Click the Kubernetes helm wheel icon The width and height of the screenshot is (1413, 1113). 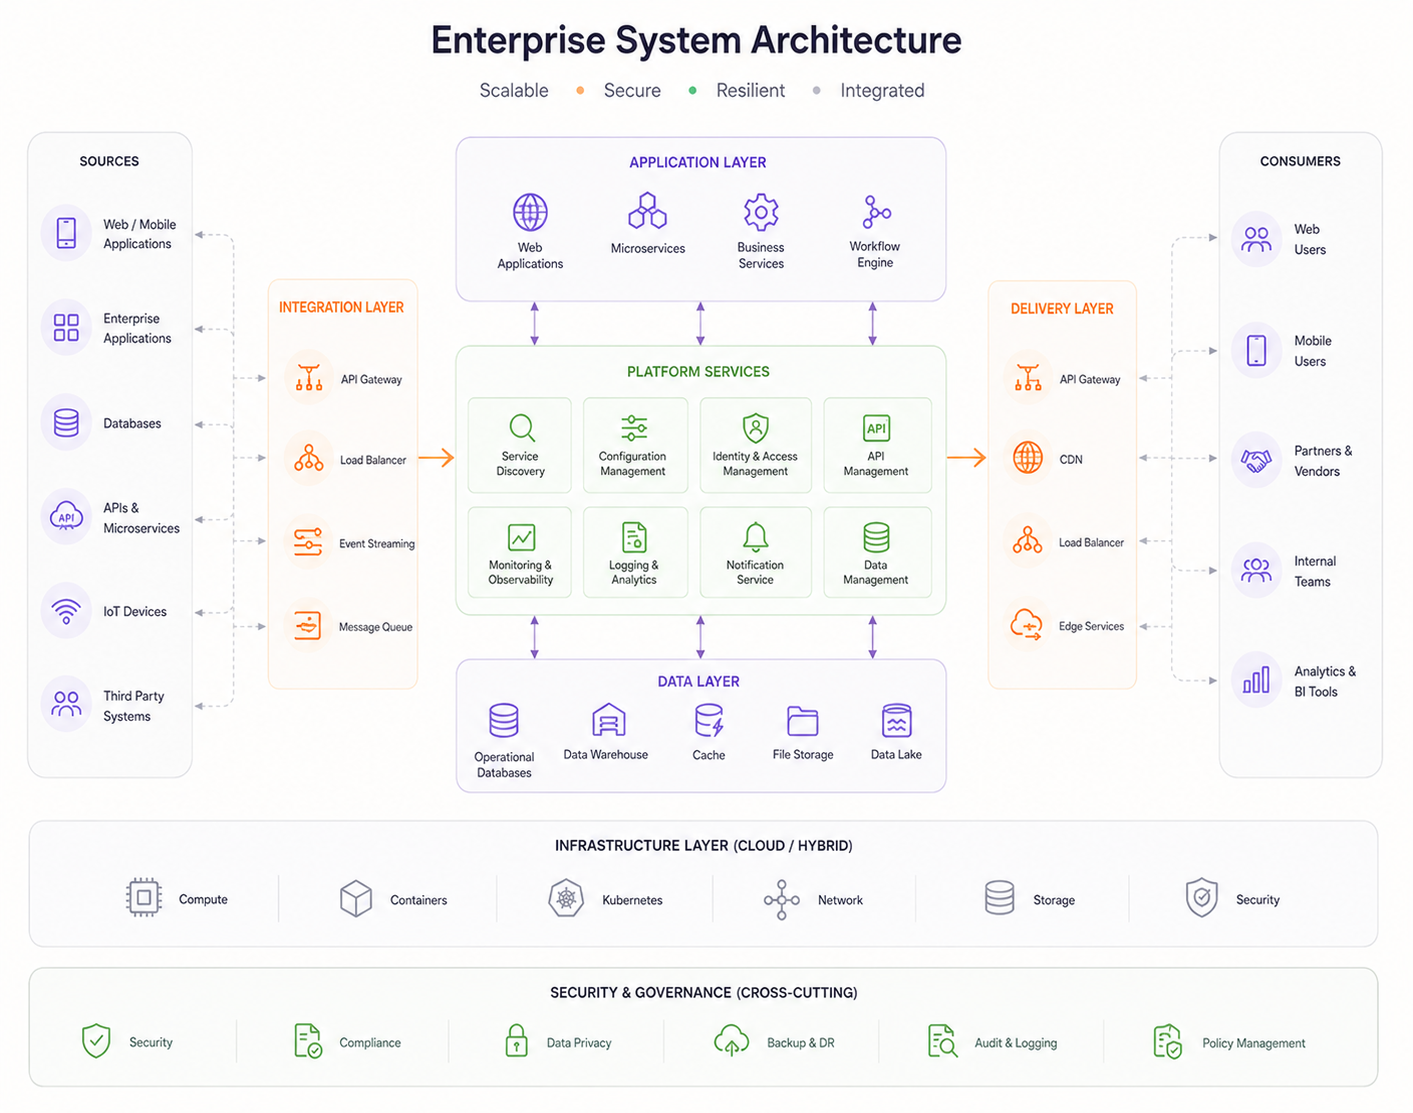(566, 899)
